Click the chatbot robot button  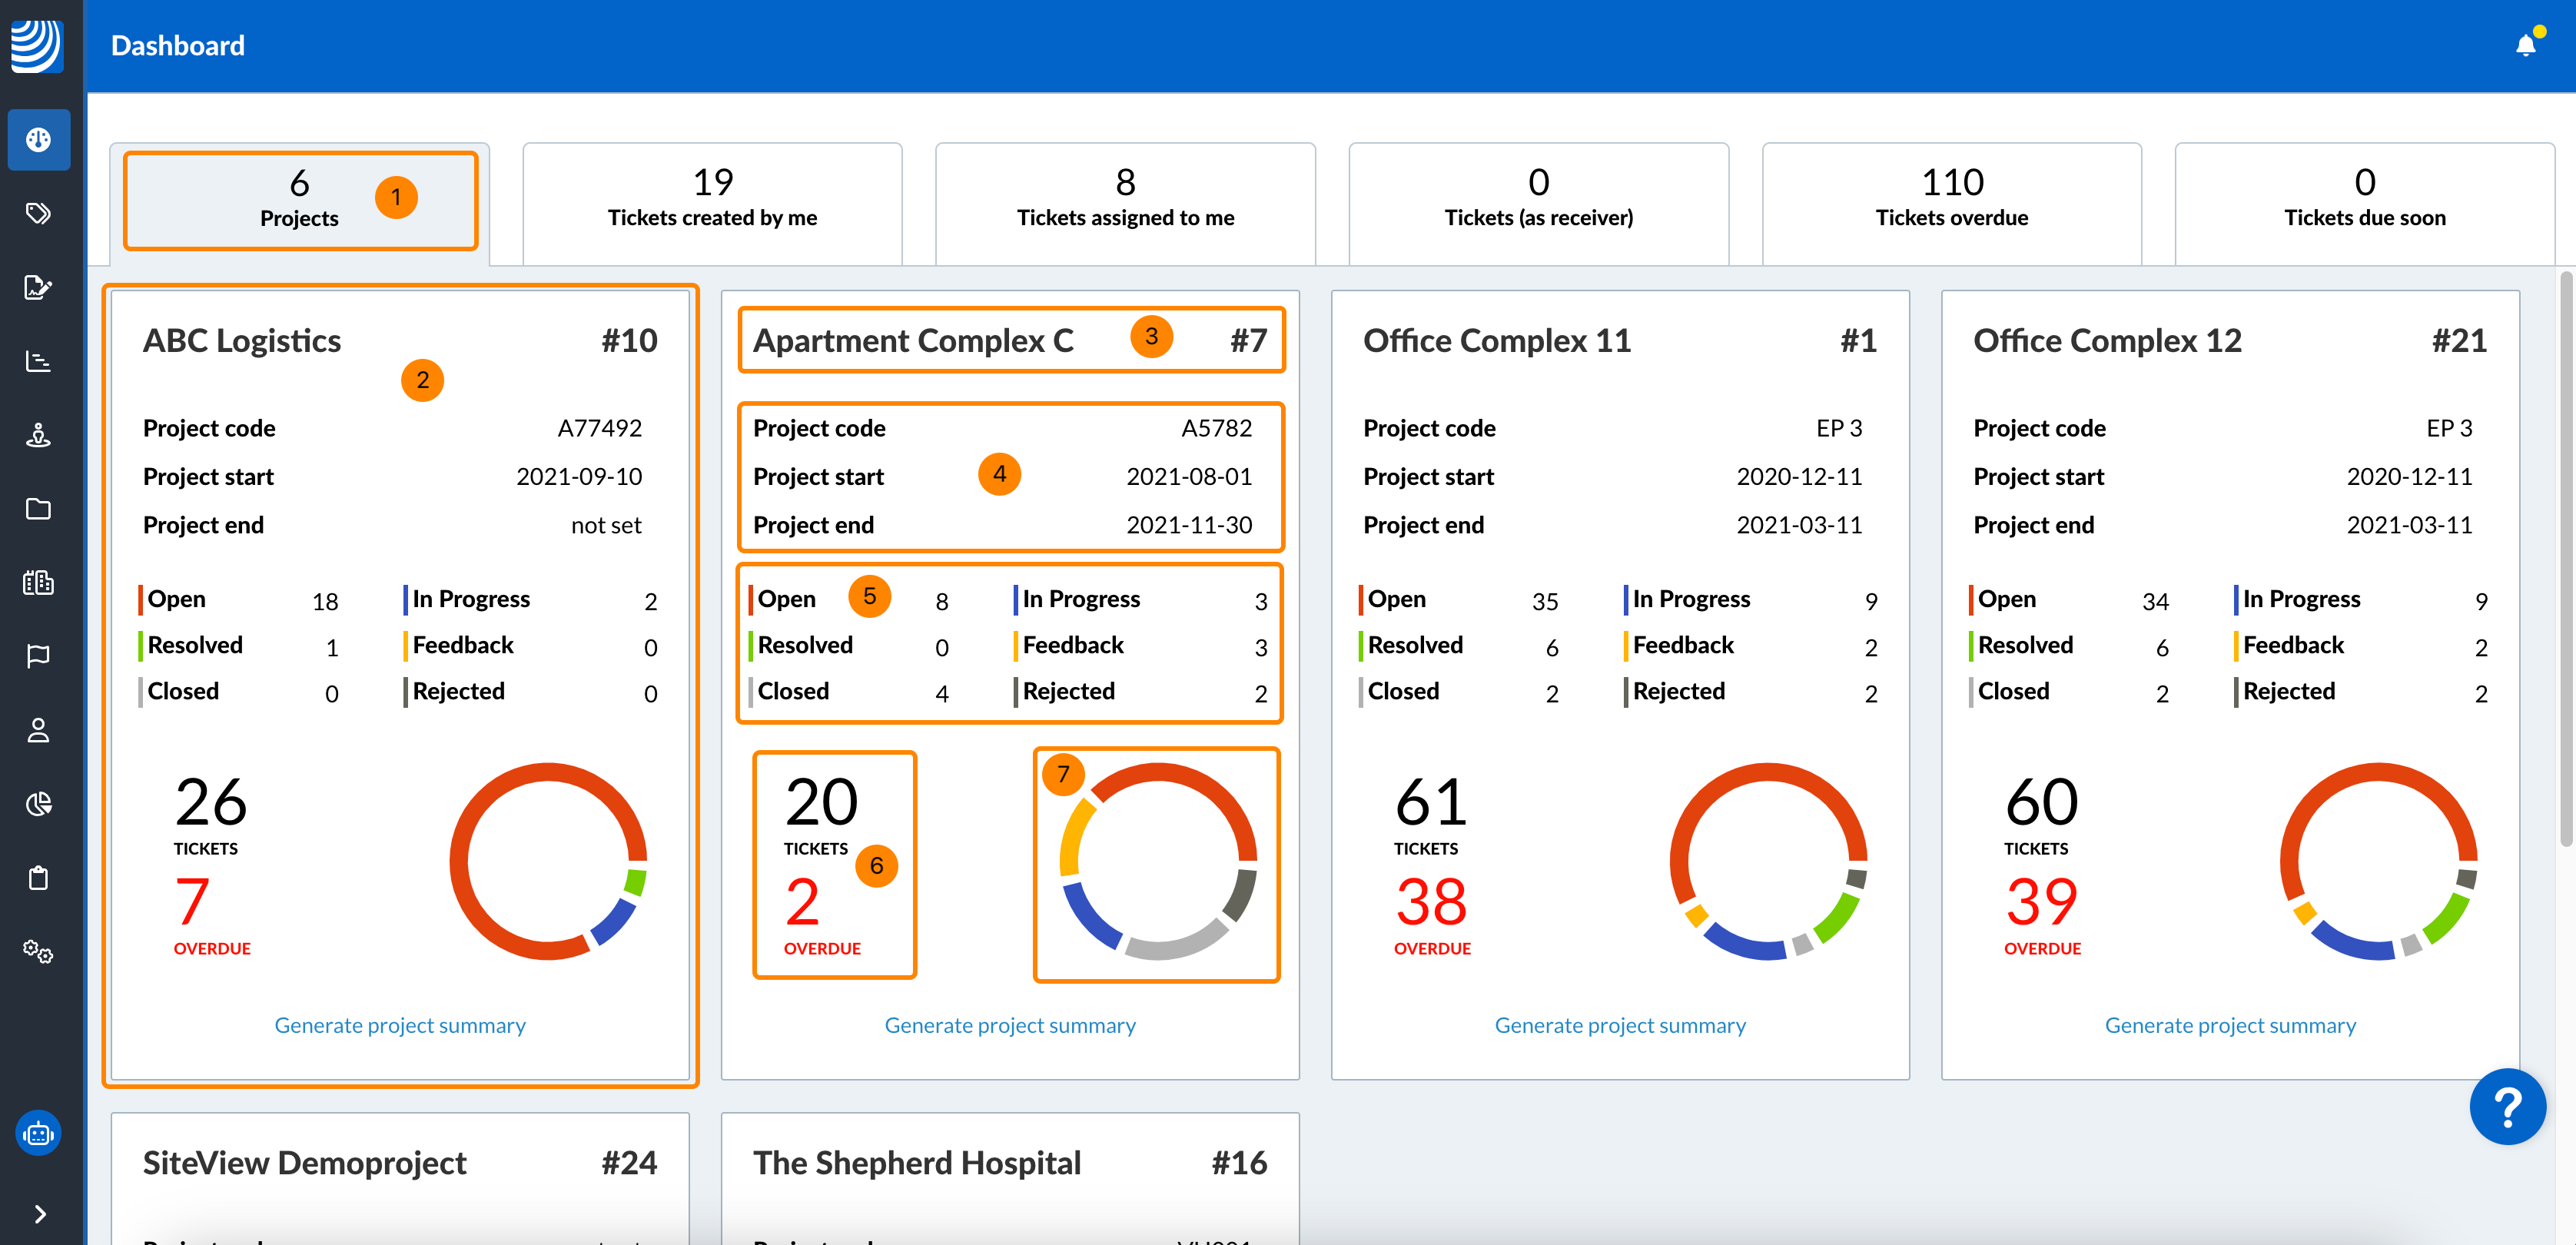tap(38, 1133)
